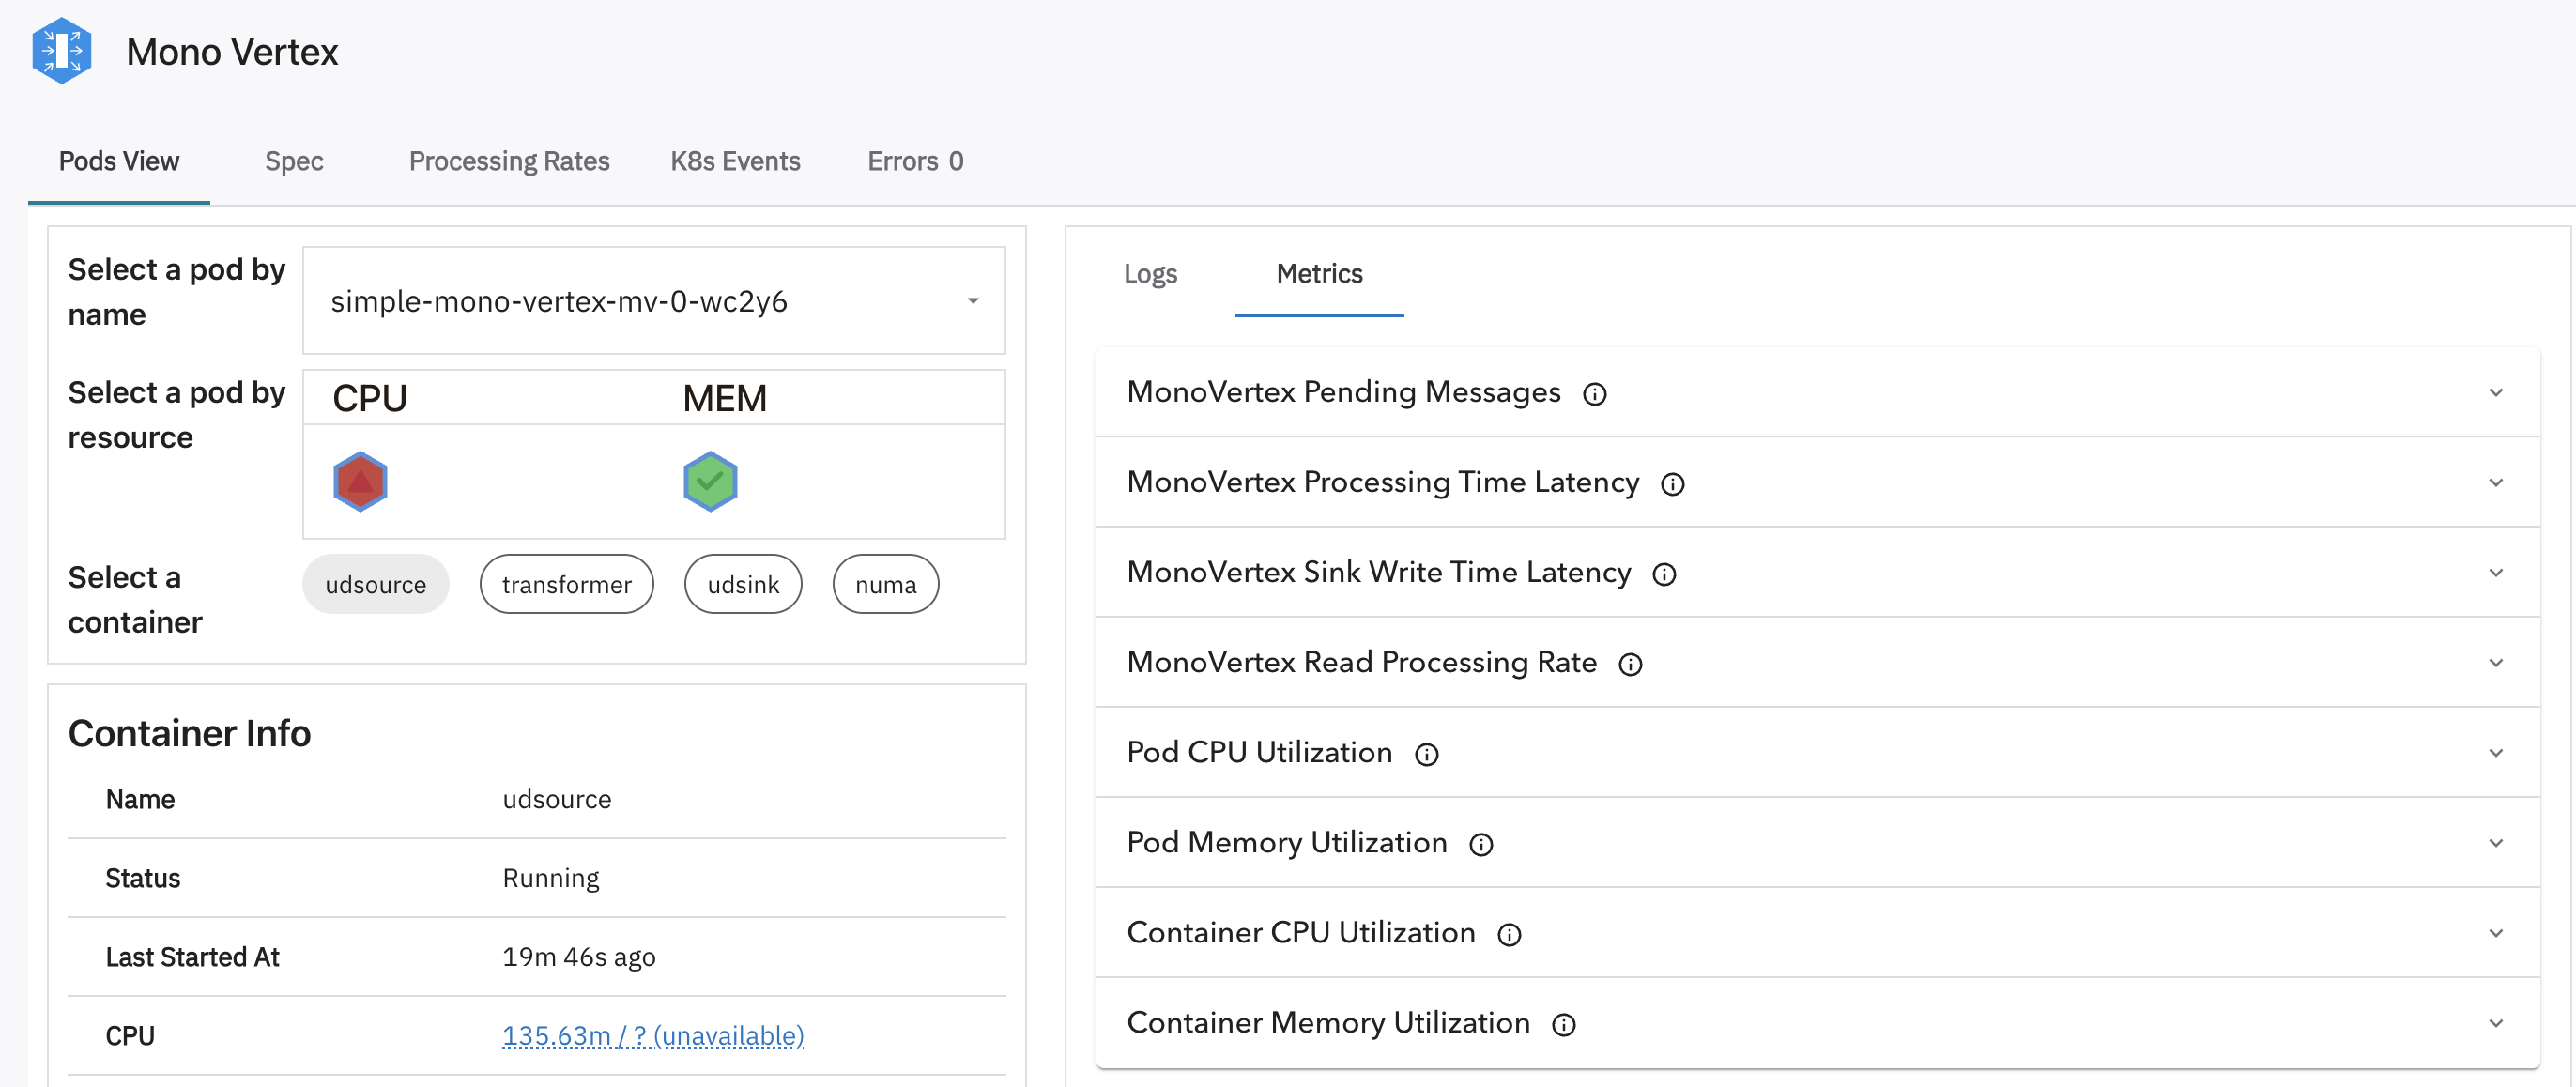The width and height of the screenshot is (2576, 1087).
Task: Click the 'Select a pod by resource' label
Action: (177, 414)
